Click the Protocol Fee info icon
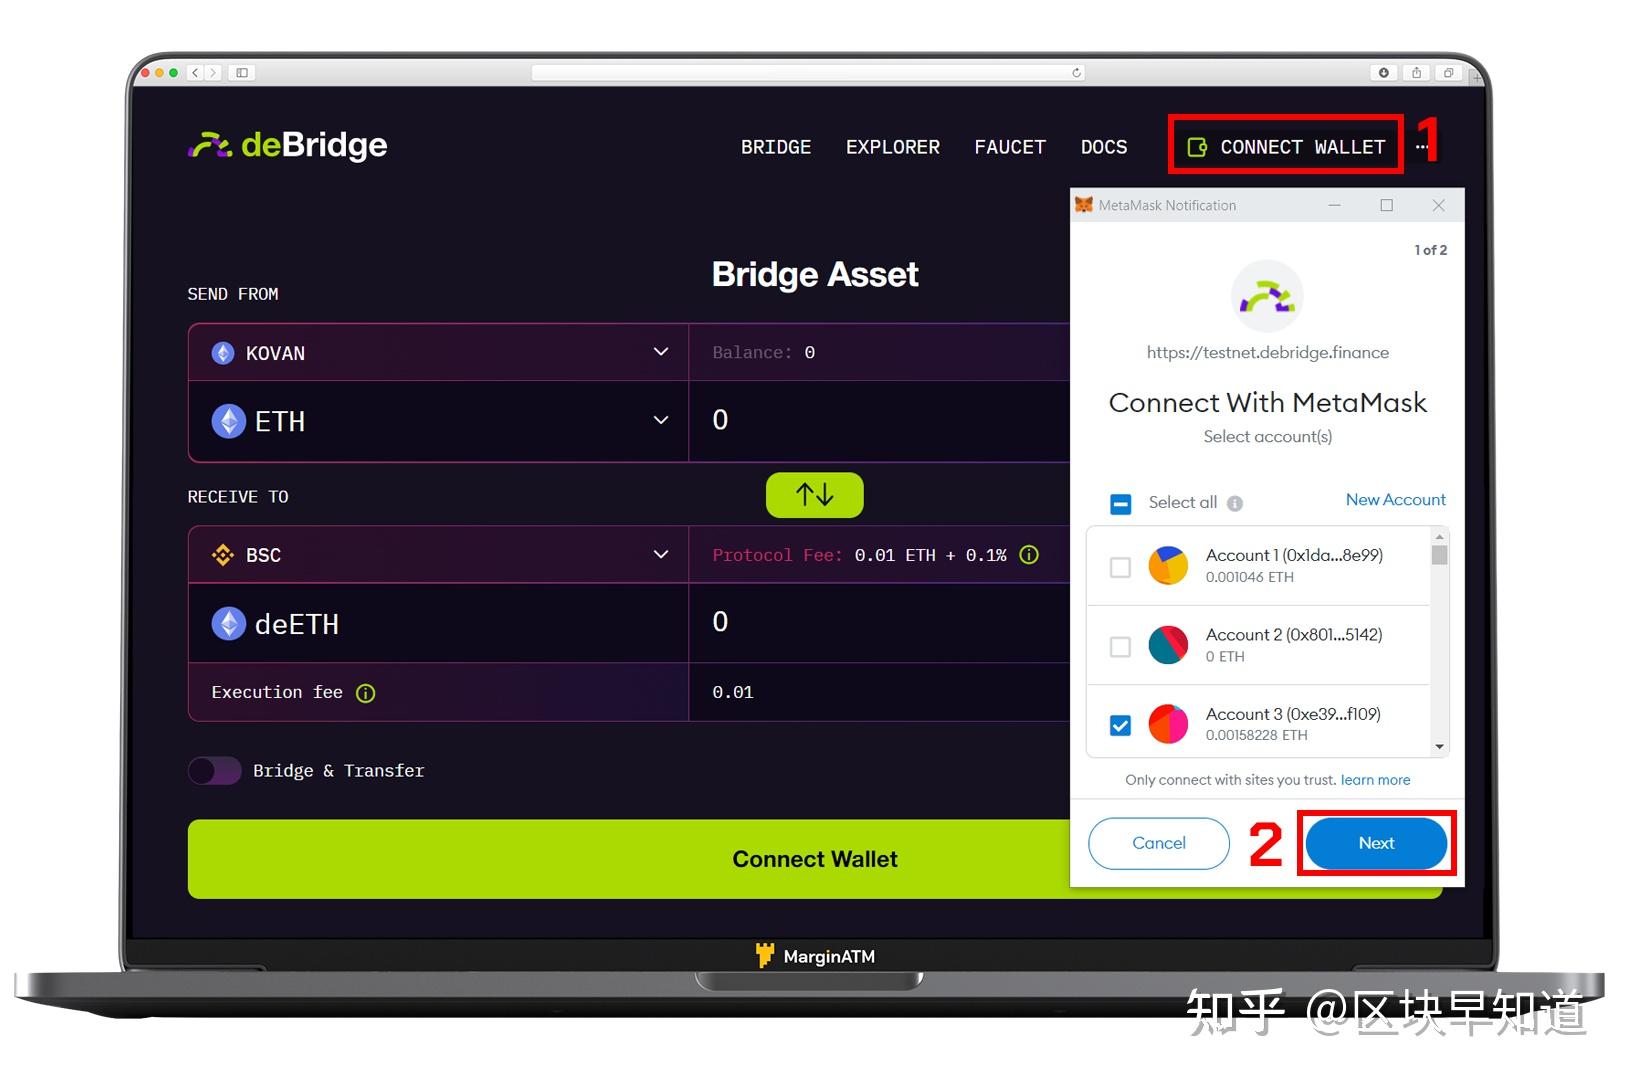The width and height of the screenshot is (1628, 1080). 1029,555
